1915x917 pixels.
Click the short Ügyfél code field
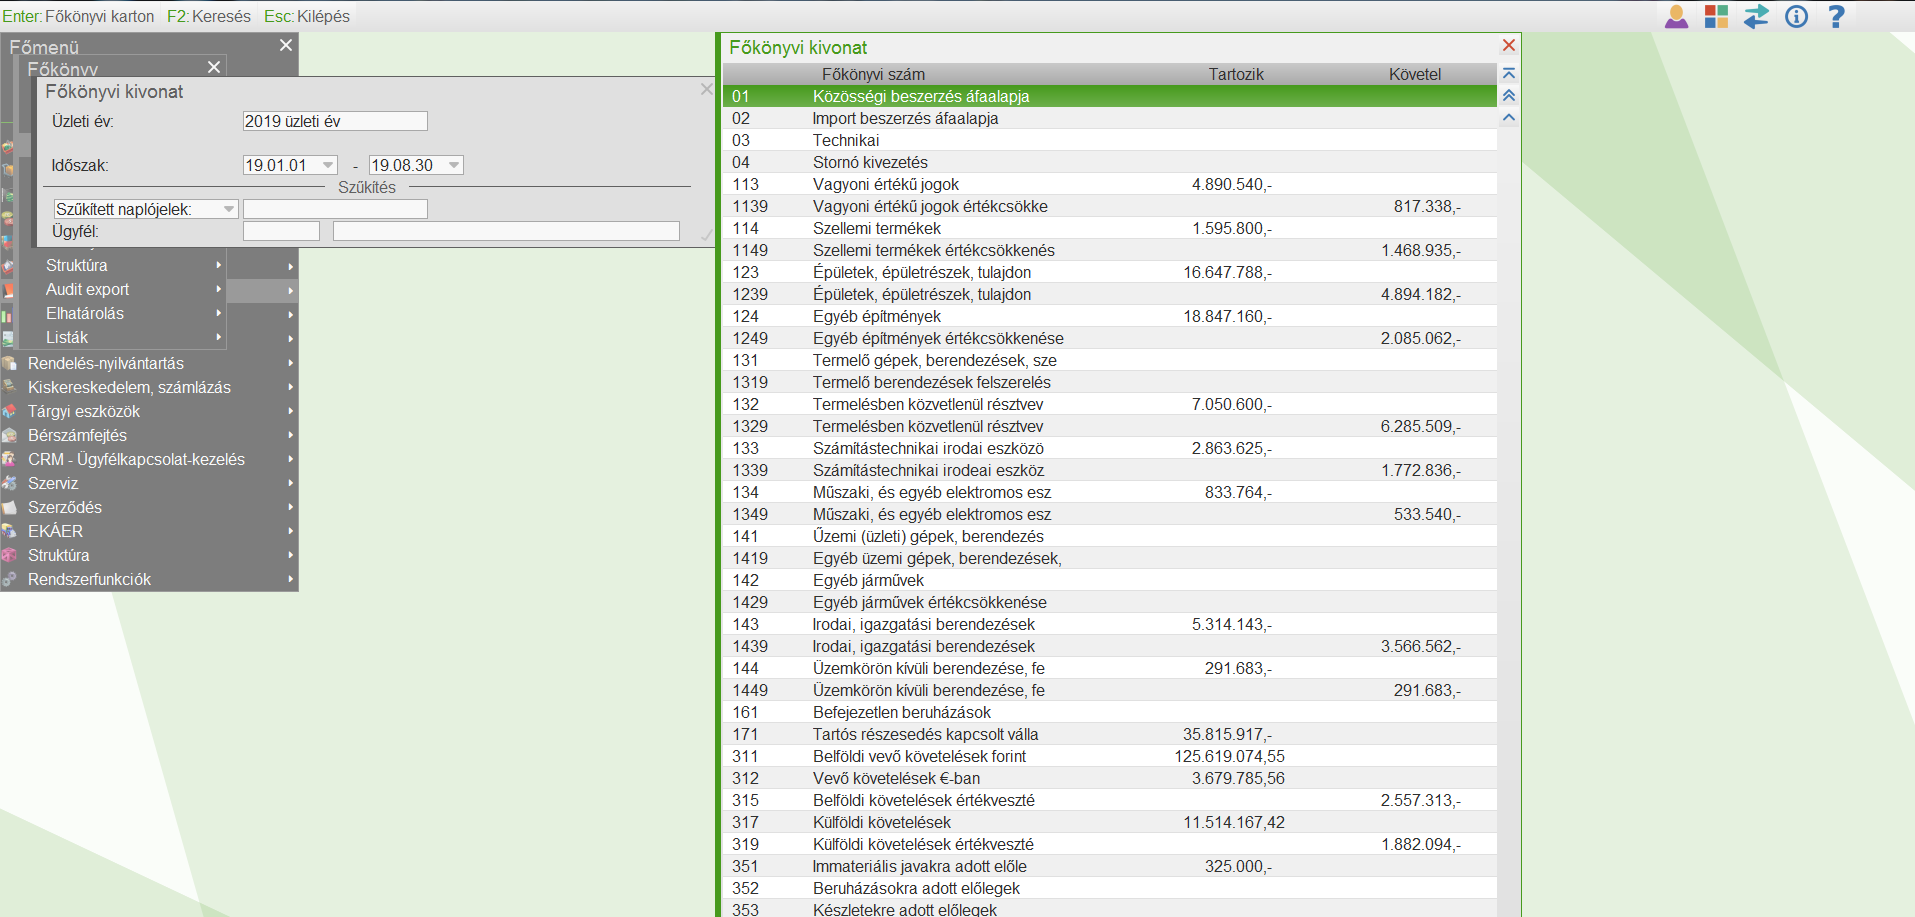tap(281, 231)
